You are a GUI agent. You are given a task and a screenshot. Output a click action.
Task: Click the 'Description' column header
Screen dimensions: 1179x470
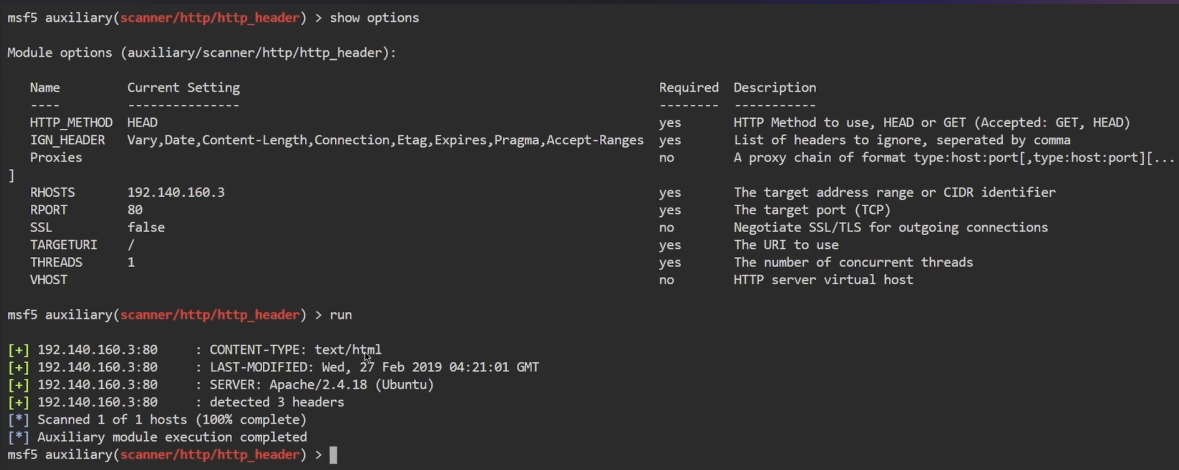pyautogui.click(x=774, y=88)
